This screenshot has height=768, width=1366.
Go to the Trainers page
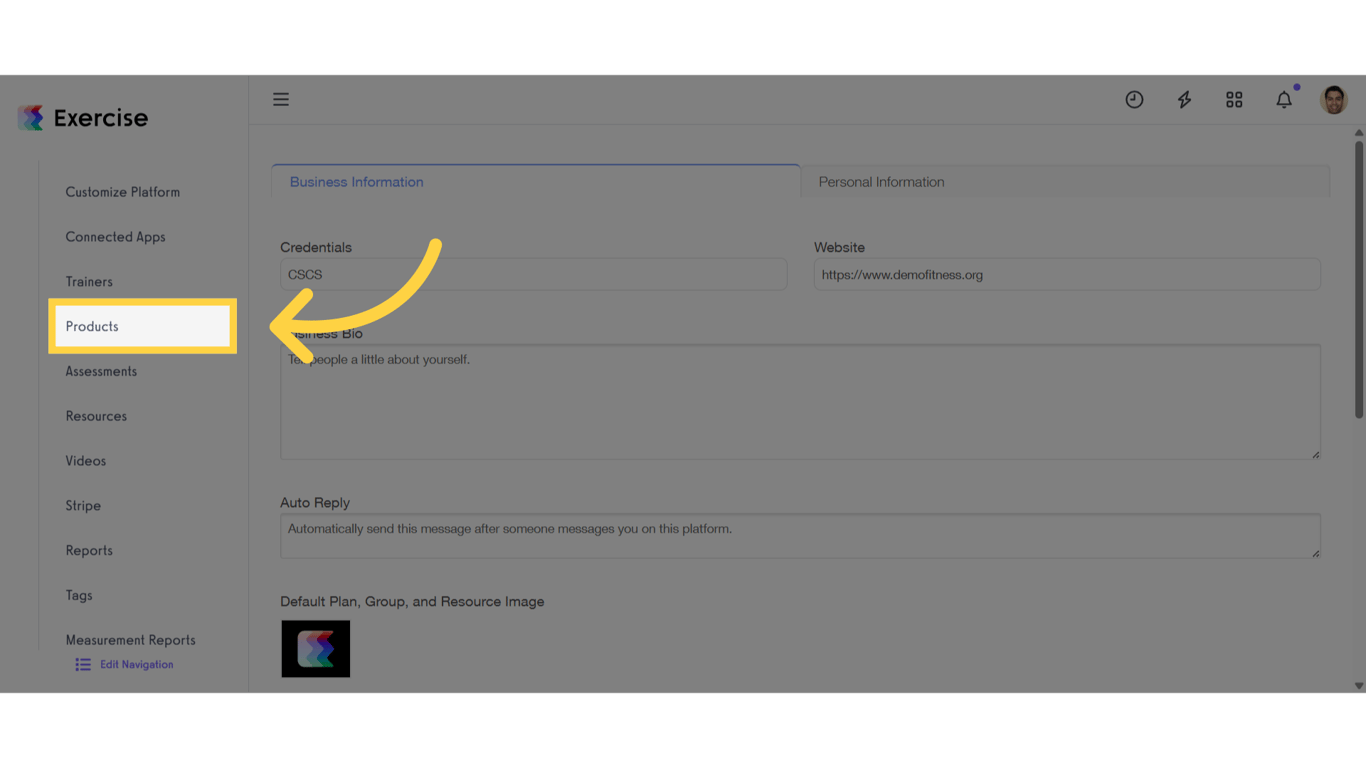click(x=89, y=281)
